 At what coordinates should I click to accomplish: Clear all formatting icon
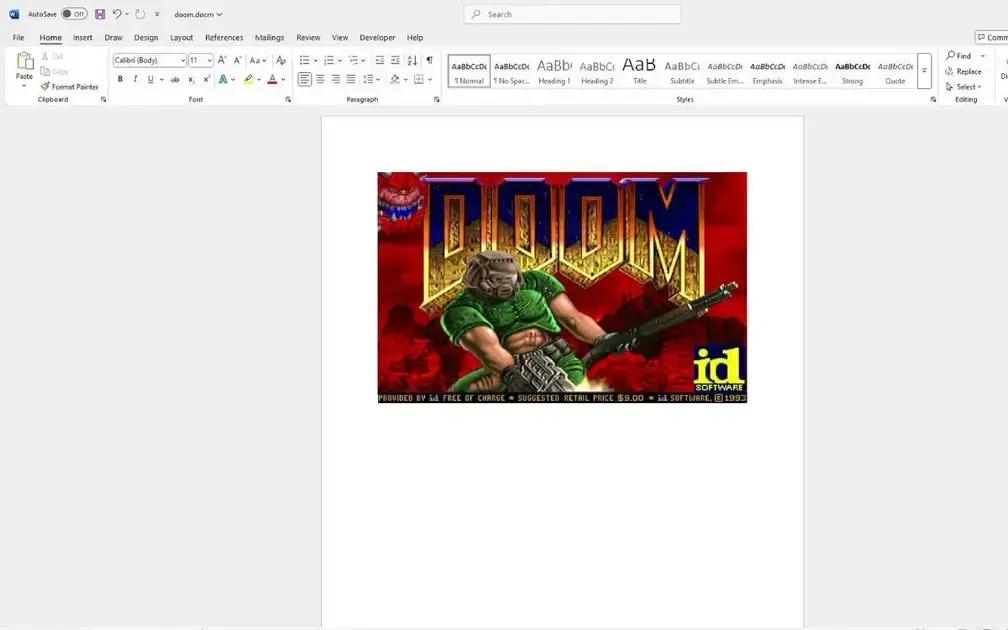[x=281, y=60]
